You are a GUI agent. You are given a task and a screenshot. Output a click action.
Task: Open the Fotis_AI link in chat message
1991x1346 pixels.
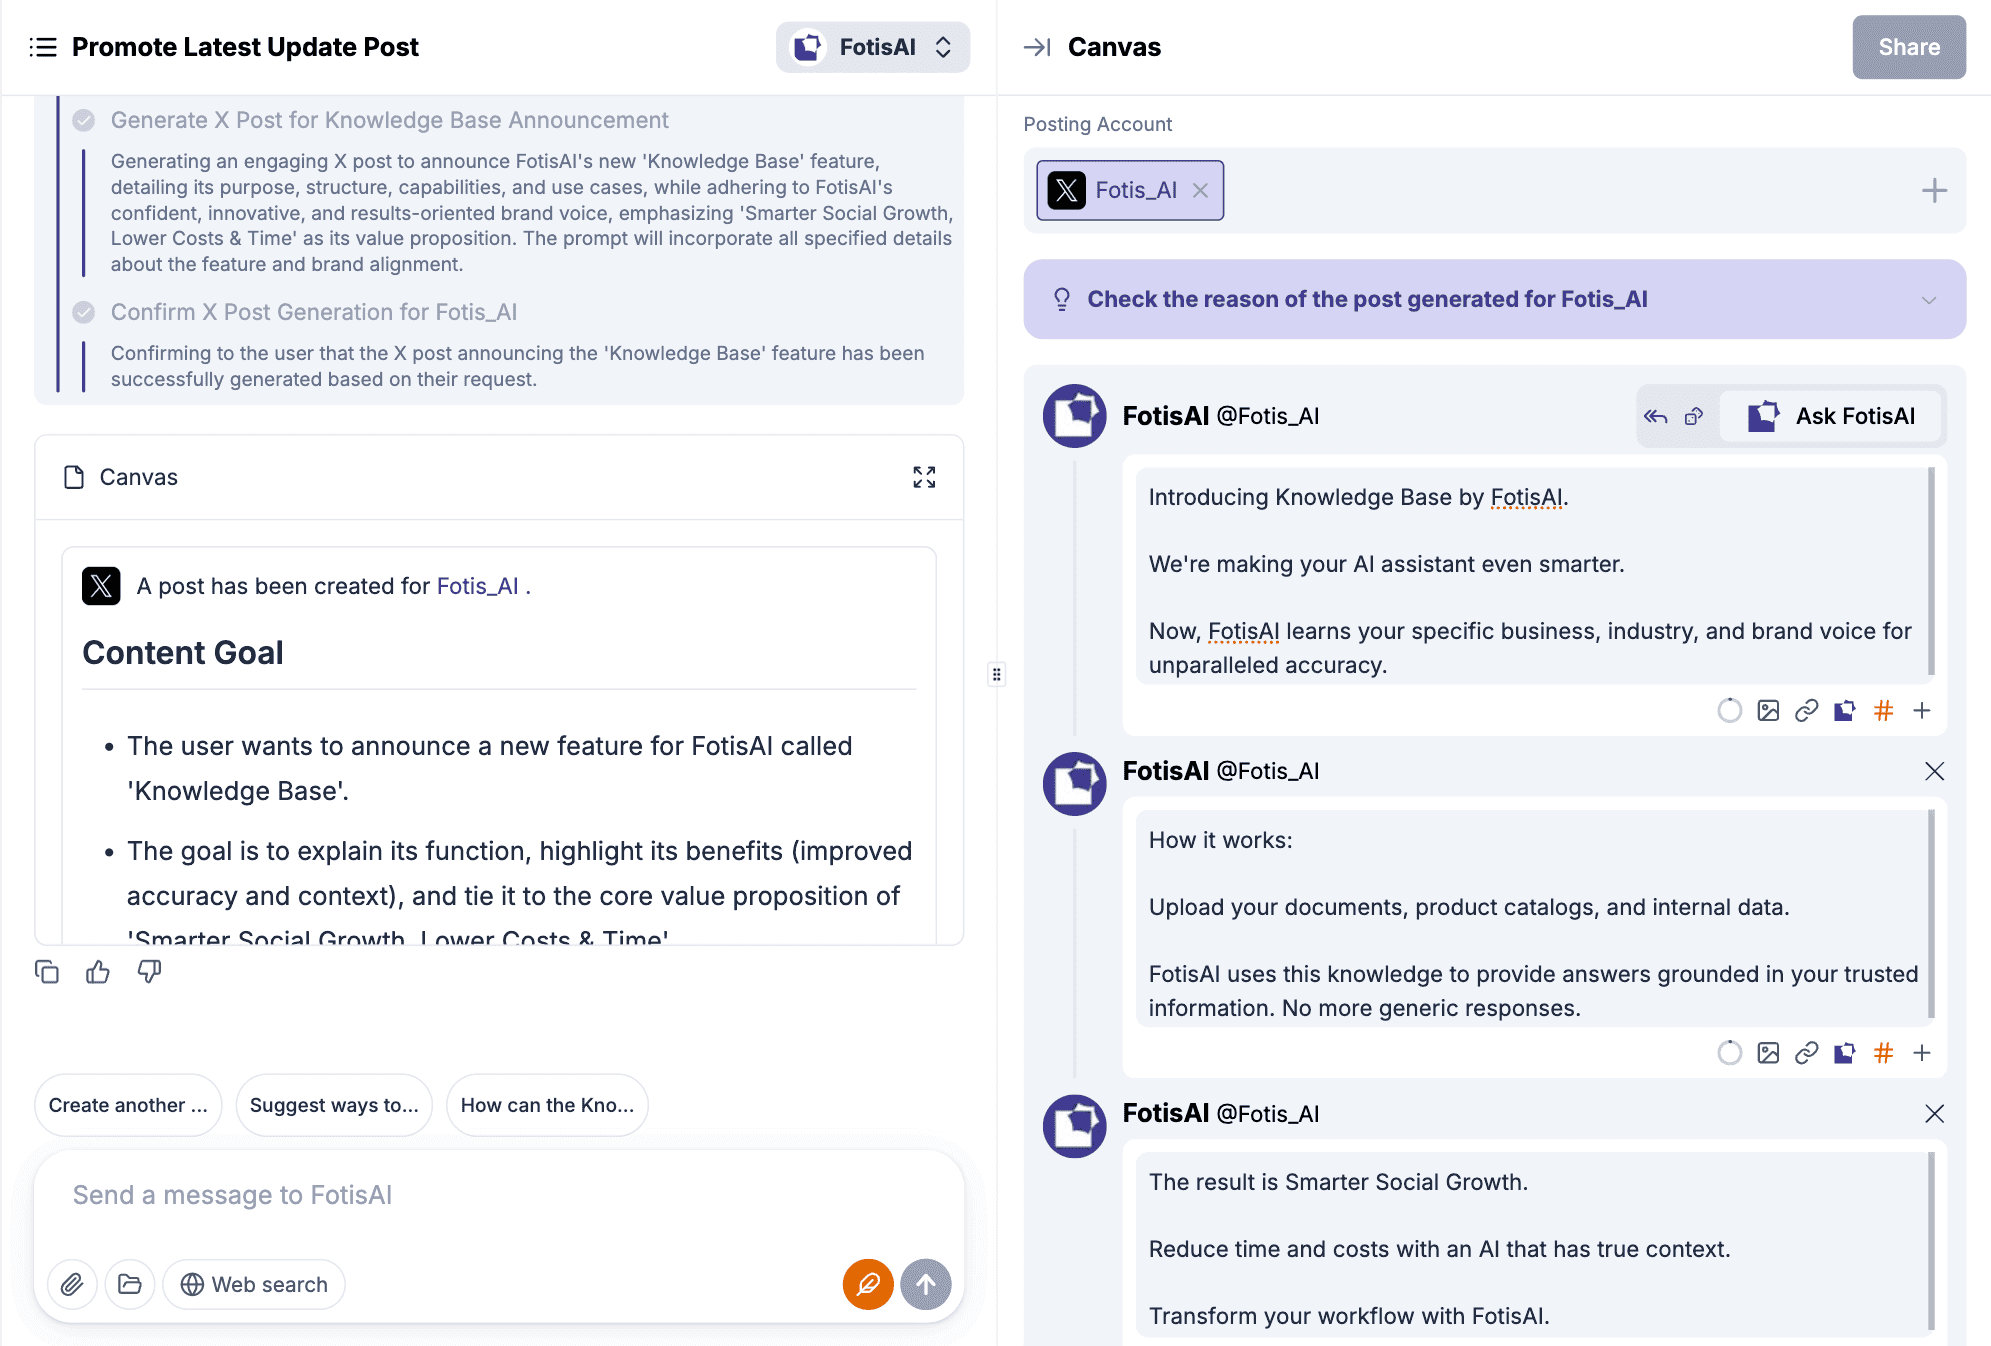477,586
